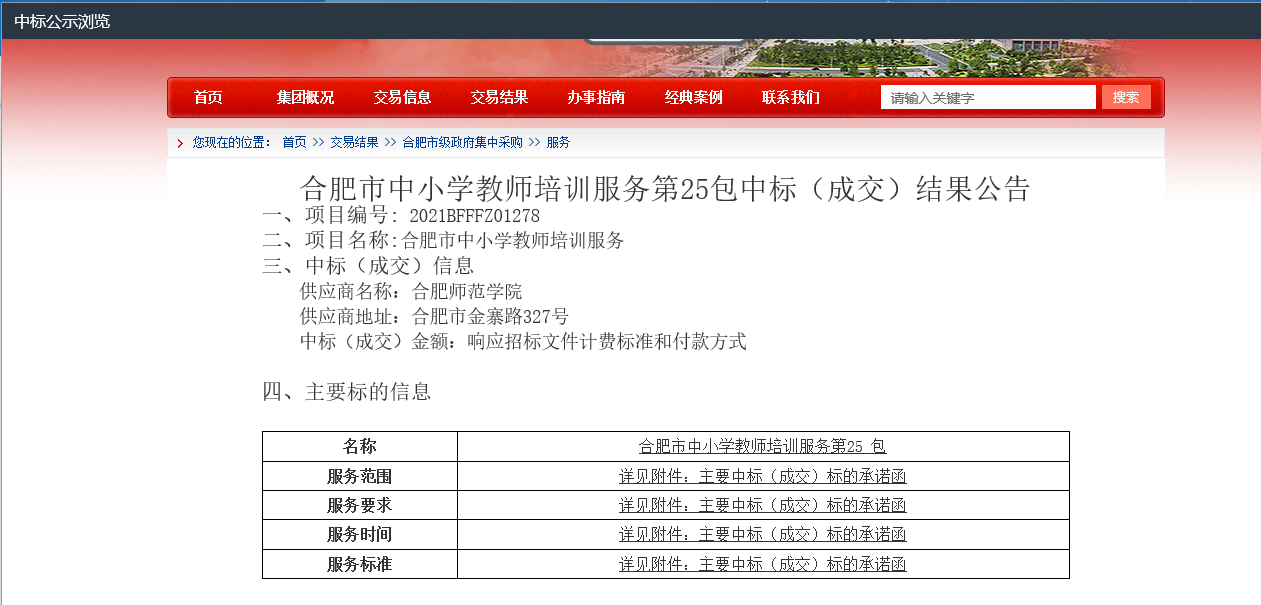Open the attachment link in the 服务标准 row
The width and height of the screenshot is (1261, 605).
[762, 565]
